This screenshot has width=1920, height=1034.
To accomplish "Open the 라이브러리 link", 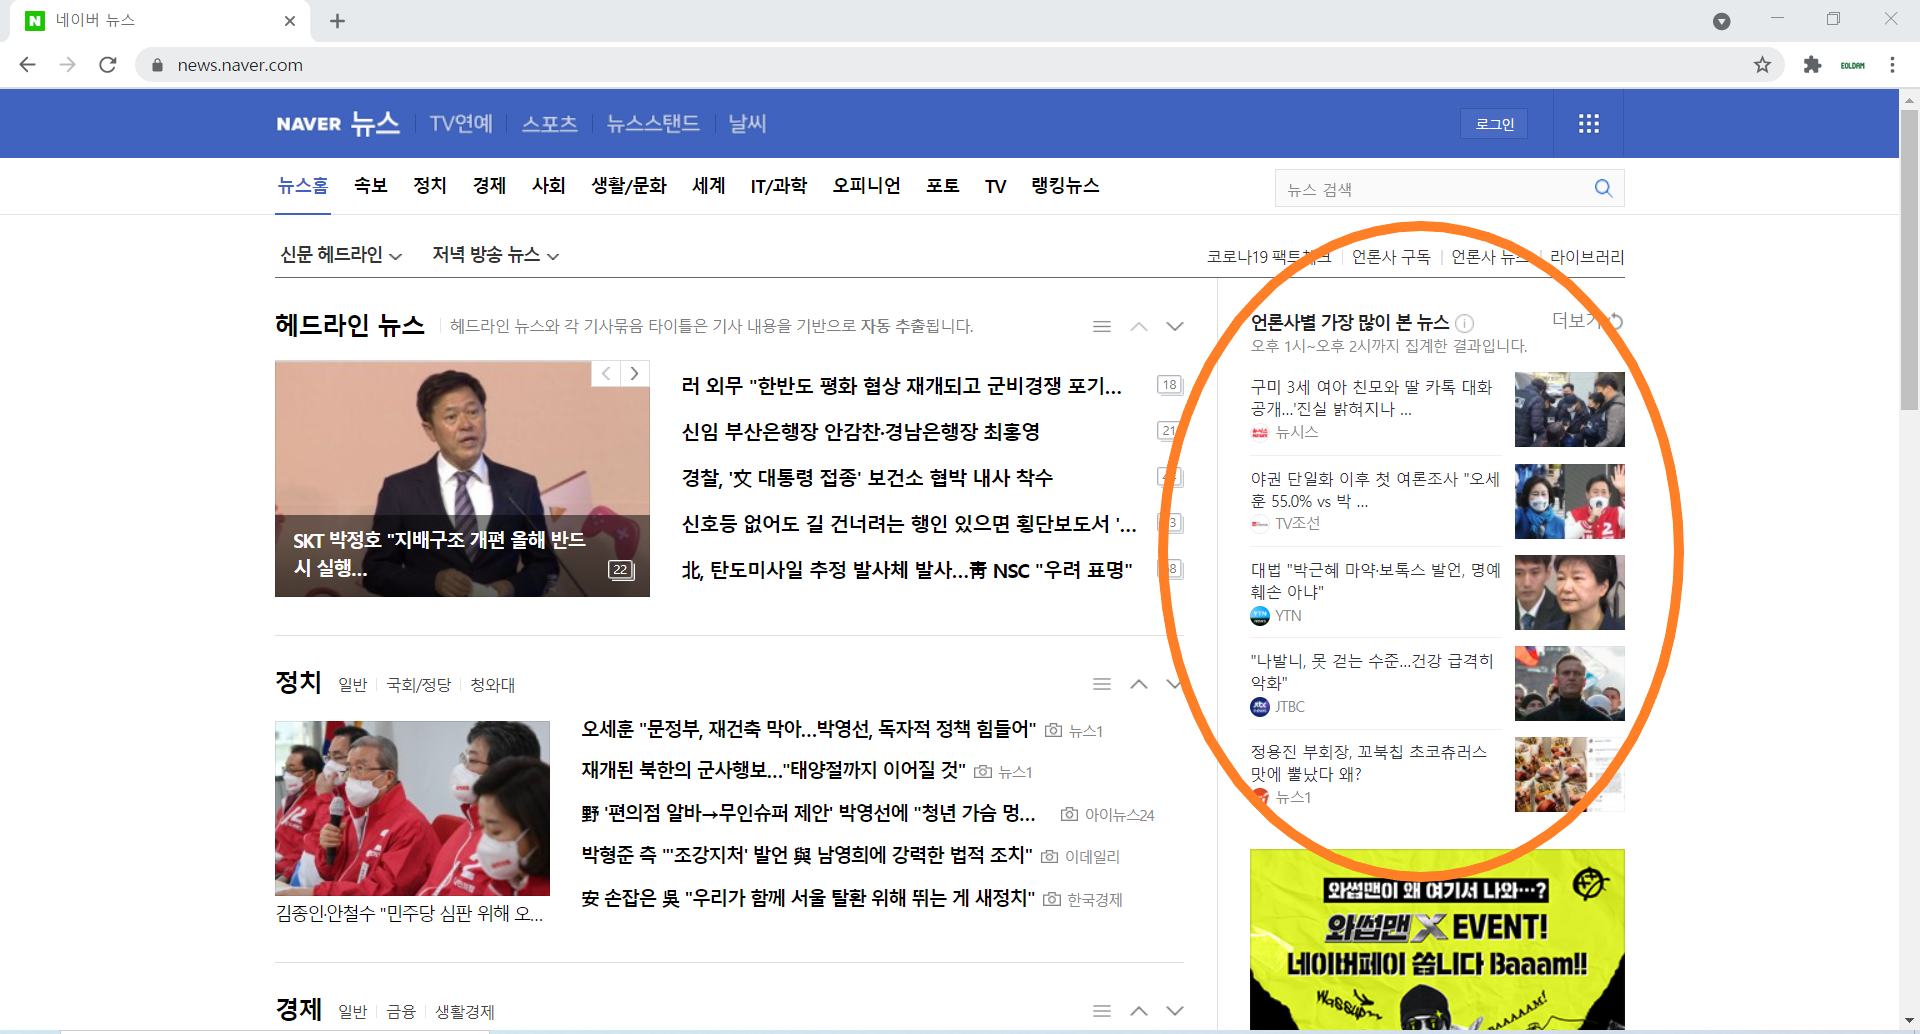I will (1587, 257).
